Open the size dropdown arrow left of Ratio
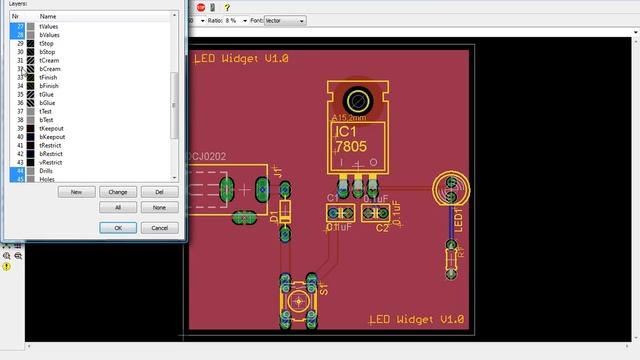 coord(202,21)
